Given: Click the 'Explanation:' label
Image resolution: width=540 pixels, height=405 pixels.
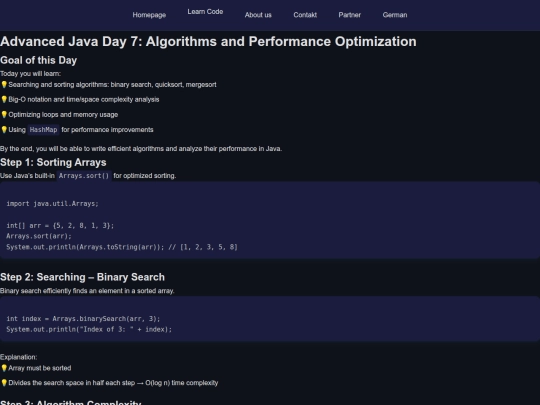Looking at the screenshot, I should pyautogui.click(x=18, y=357).
